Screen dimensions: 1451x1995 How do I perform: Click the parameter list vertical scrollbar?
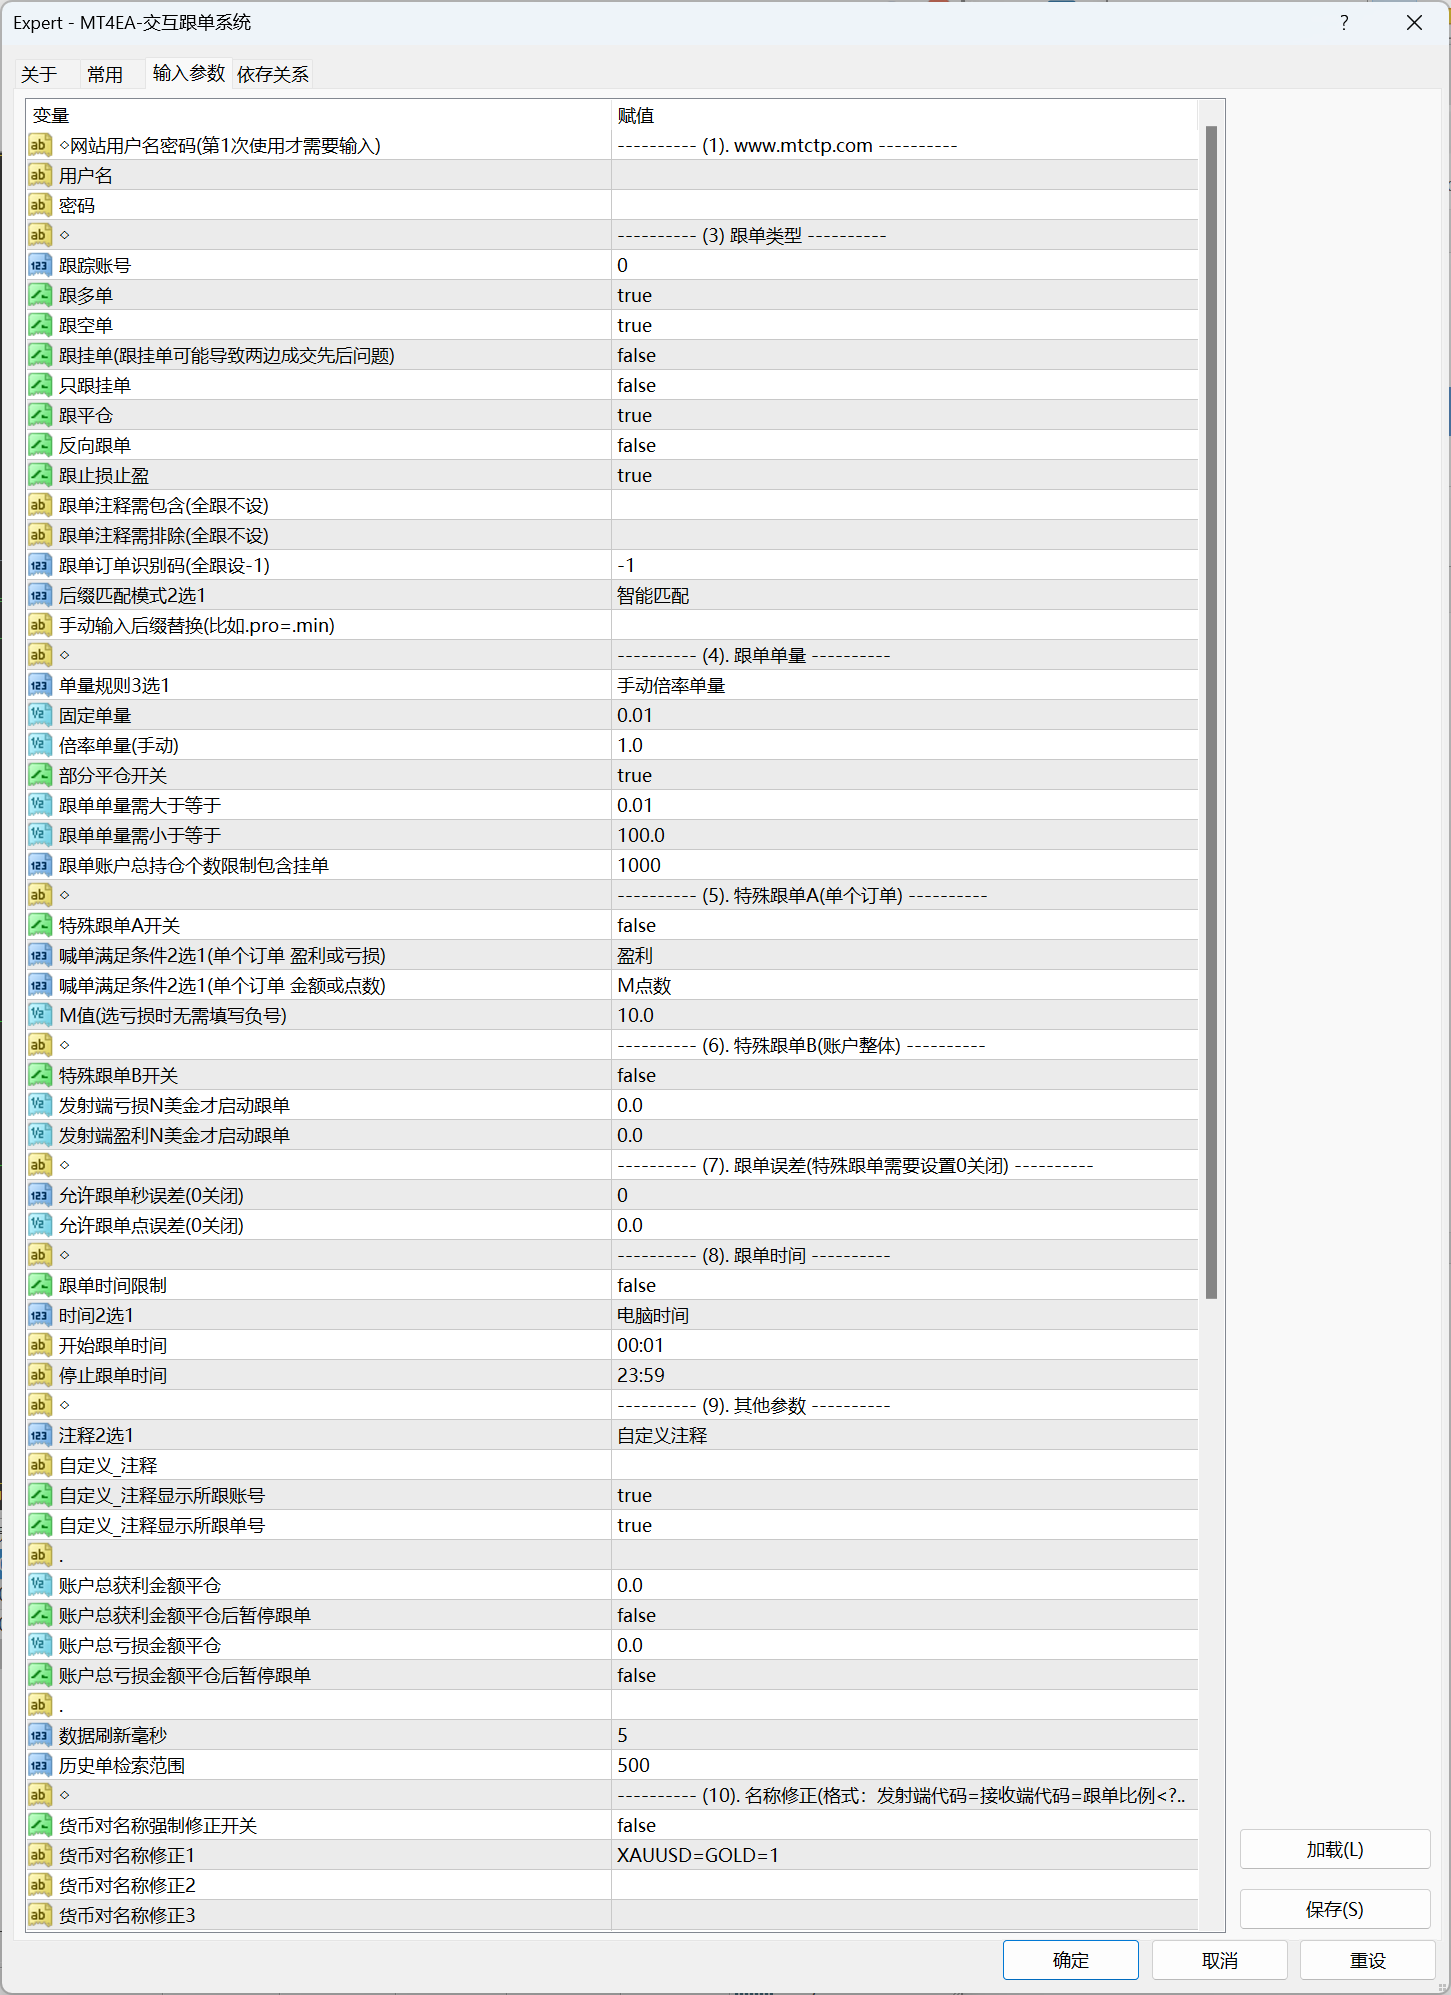[x=1211, y=712]
